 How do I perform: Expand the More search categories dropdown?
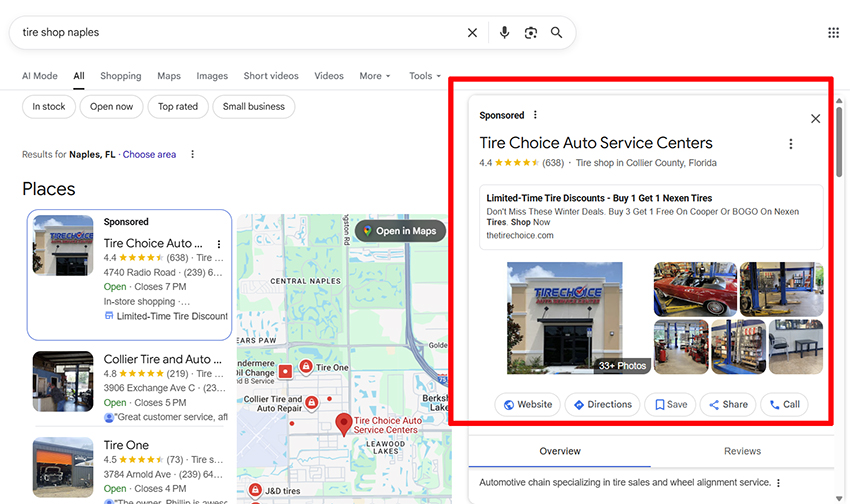tap(374, 76)
